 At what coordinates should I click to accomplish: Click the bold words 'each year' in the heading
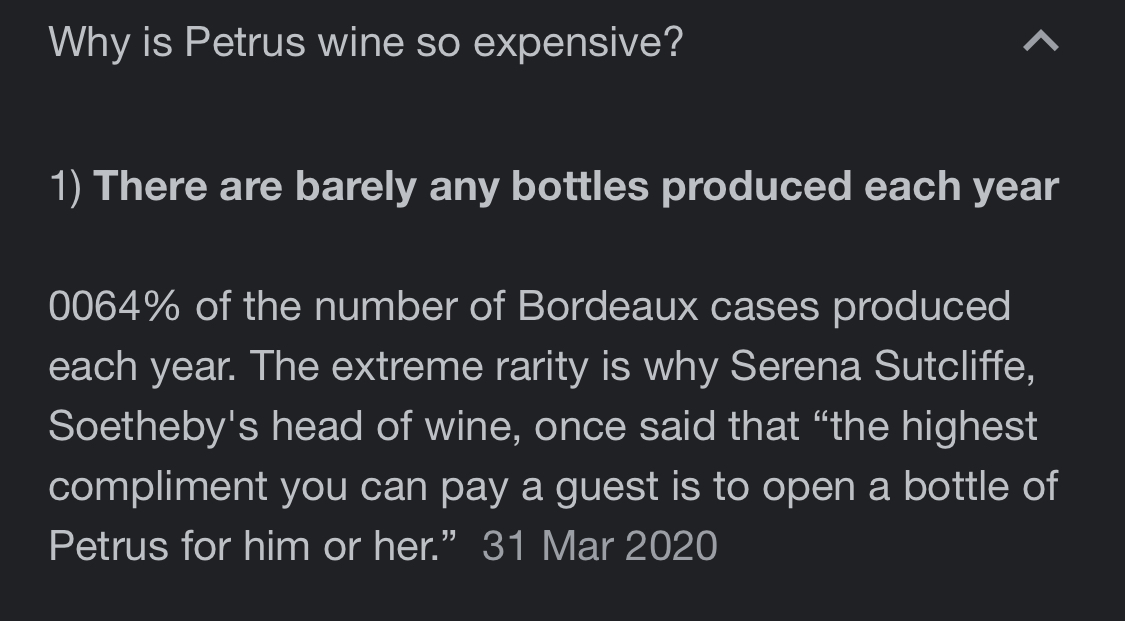click(961, 187)
